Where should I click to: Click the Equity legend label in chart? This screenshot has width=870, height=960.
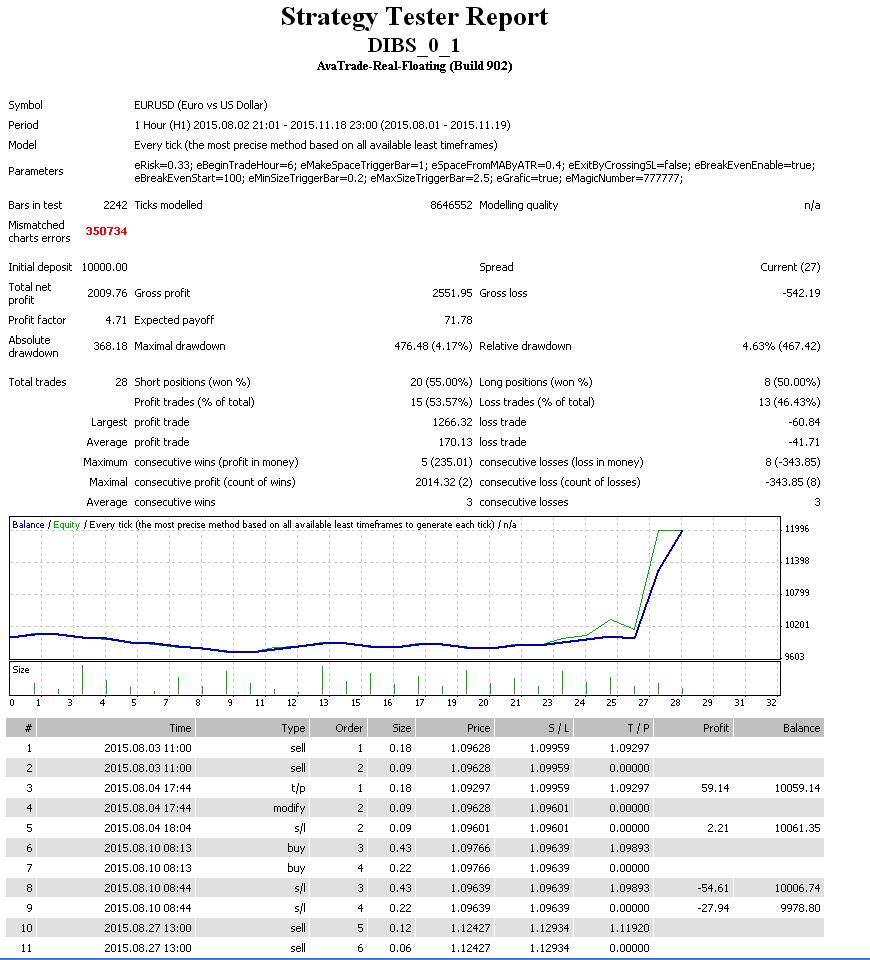click(x=67, y=525)
